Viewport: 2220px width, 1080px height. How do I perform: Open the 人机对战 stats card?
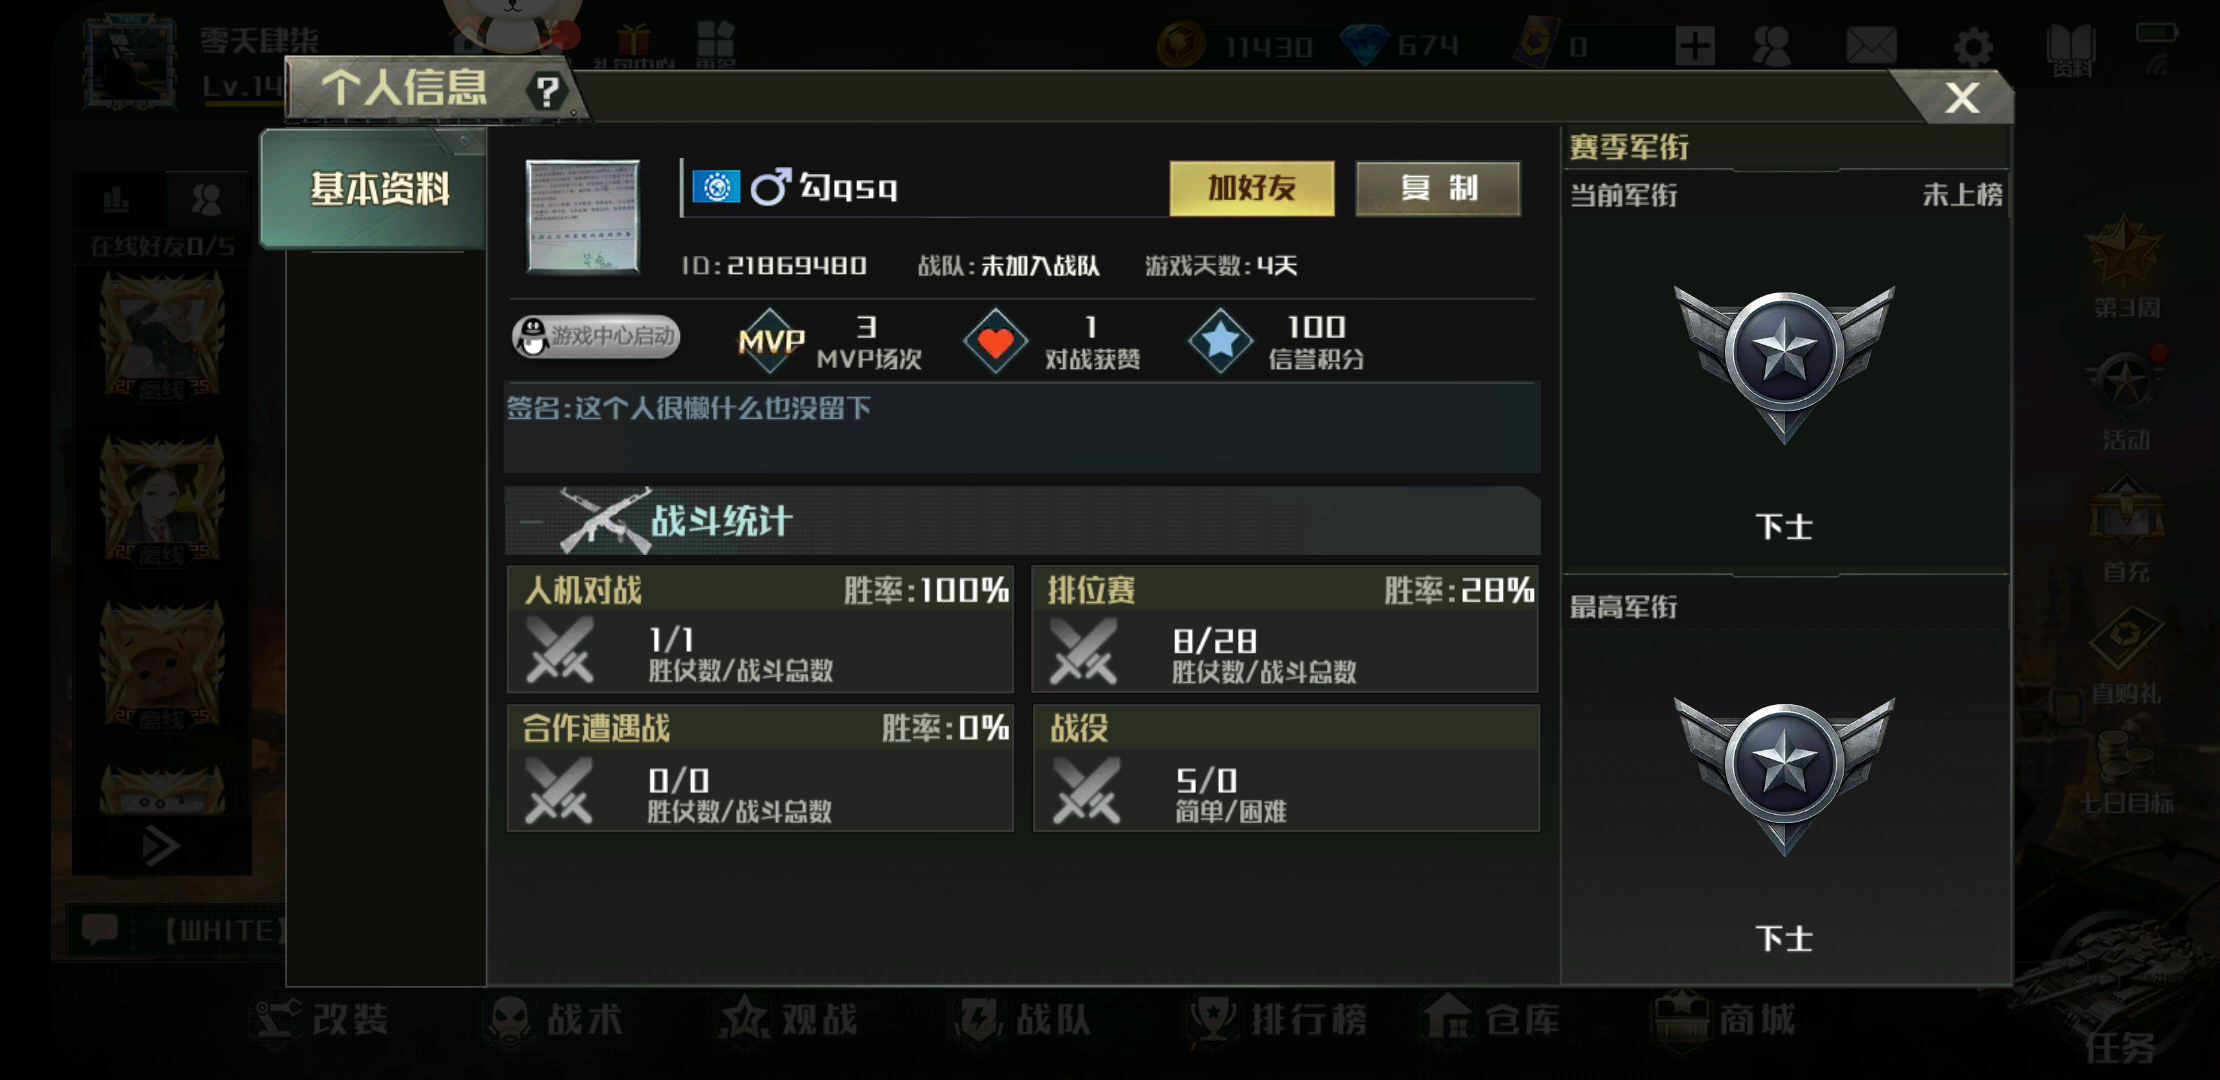pyautogui.click(x=760, y=629)
